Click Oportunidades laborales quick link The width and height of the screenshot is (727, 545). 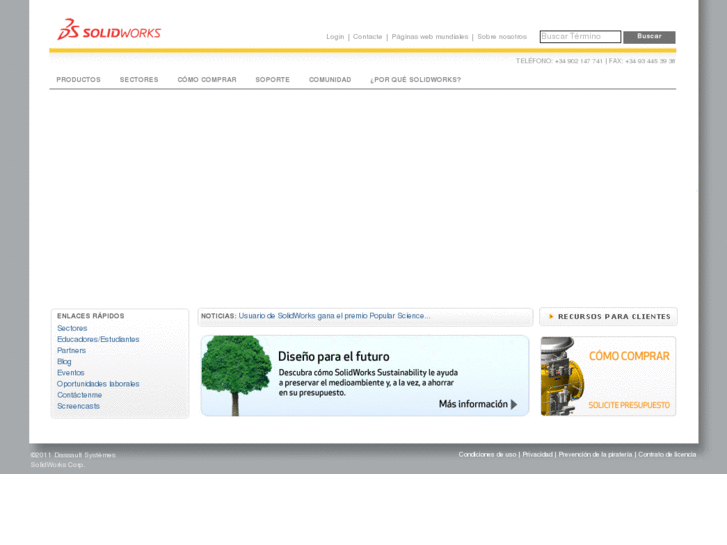tap(98, 384)
